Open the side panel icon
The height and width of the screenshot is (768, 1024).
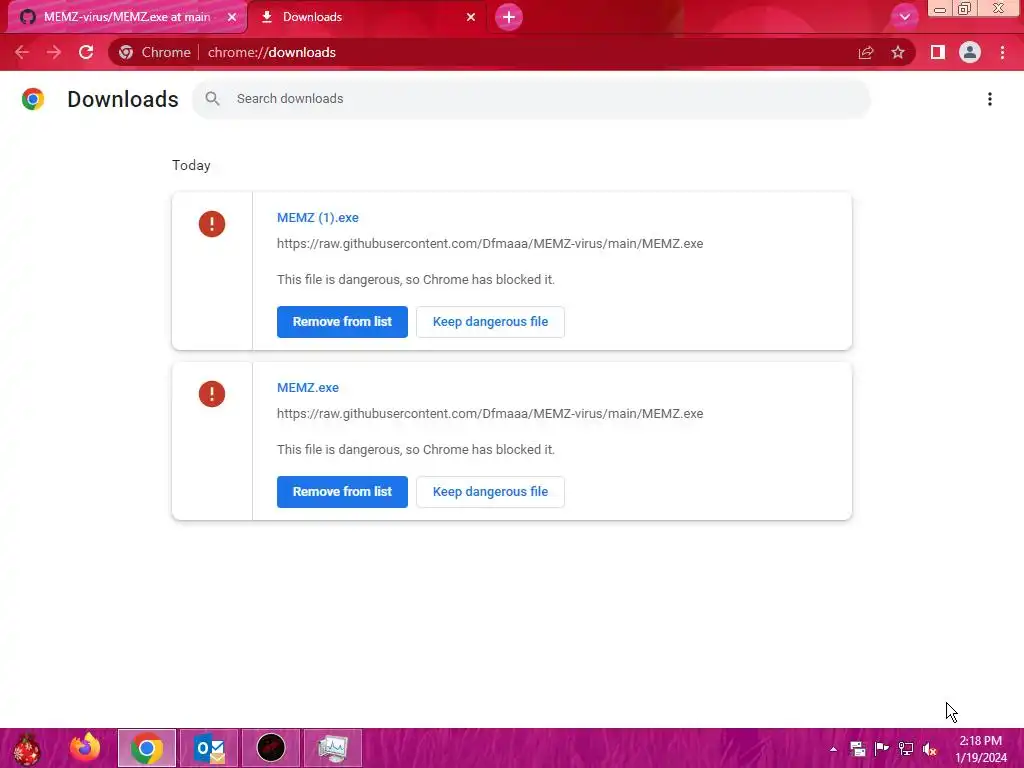coord(938,52)
